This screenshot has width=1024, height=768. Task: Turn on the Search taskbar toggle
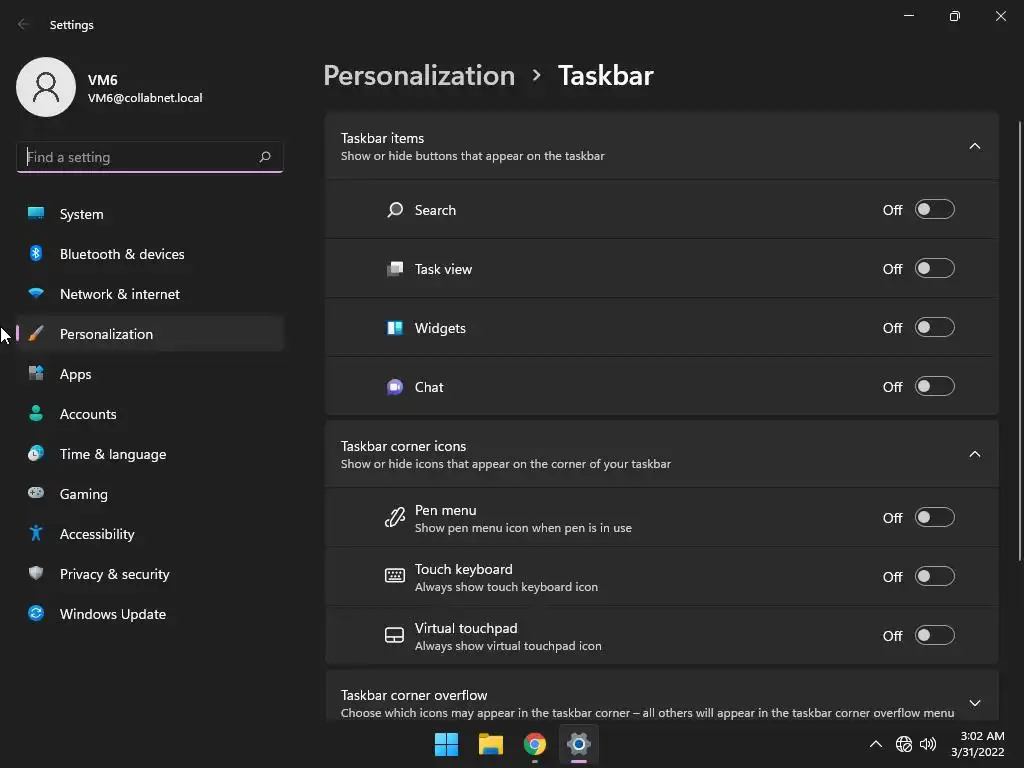pos(935,210)
